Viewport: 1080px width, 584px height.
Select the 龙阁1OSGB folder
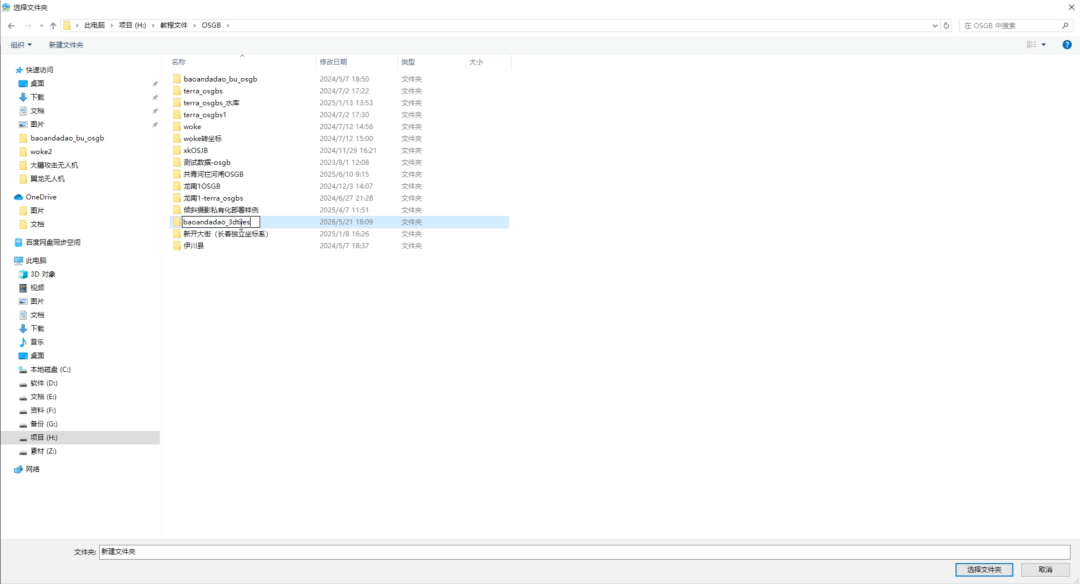pyautogui.click(x=202, y=186)
